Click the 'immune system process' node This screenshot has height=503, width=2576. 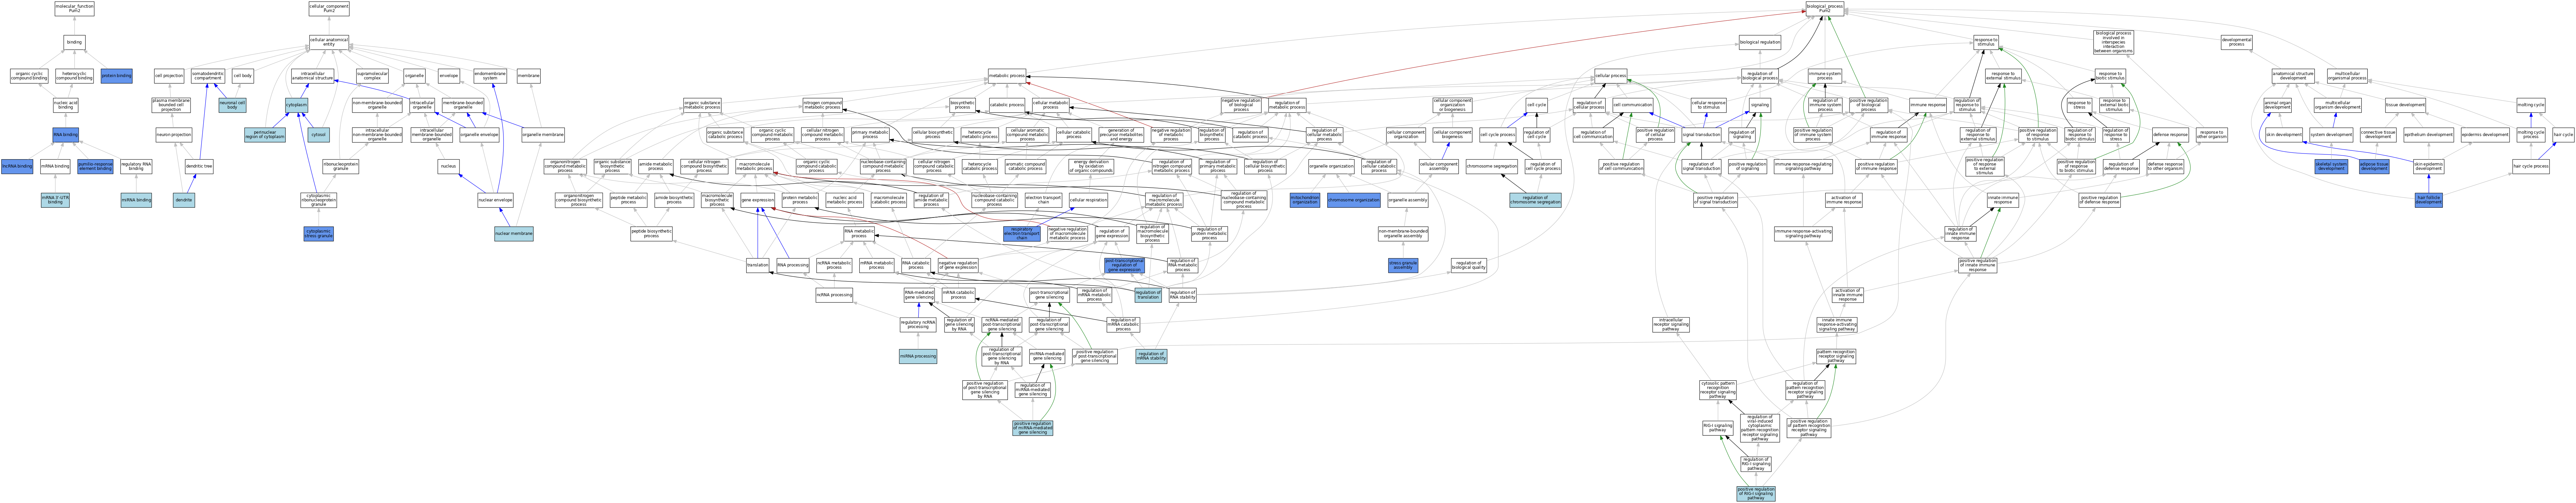coord(1825,76)
